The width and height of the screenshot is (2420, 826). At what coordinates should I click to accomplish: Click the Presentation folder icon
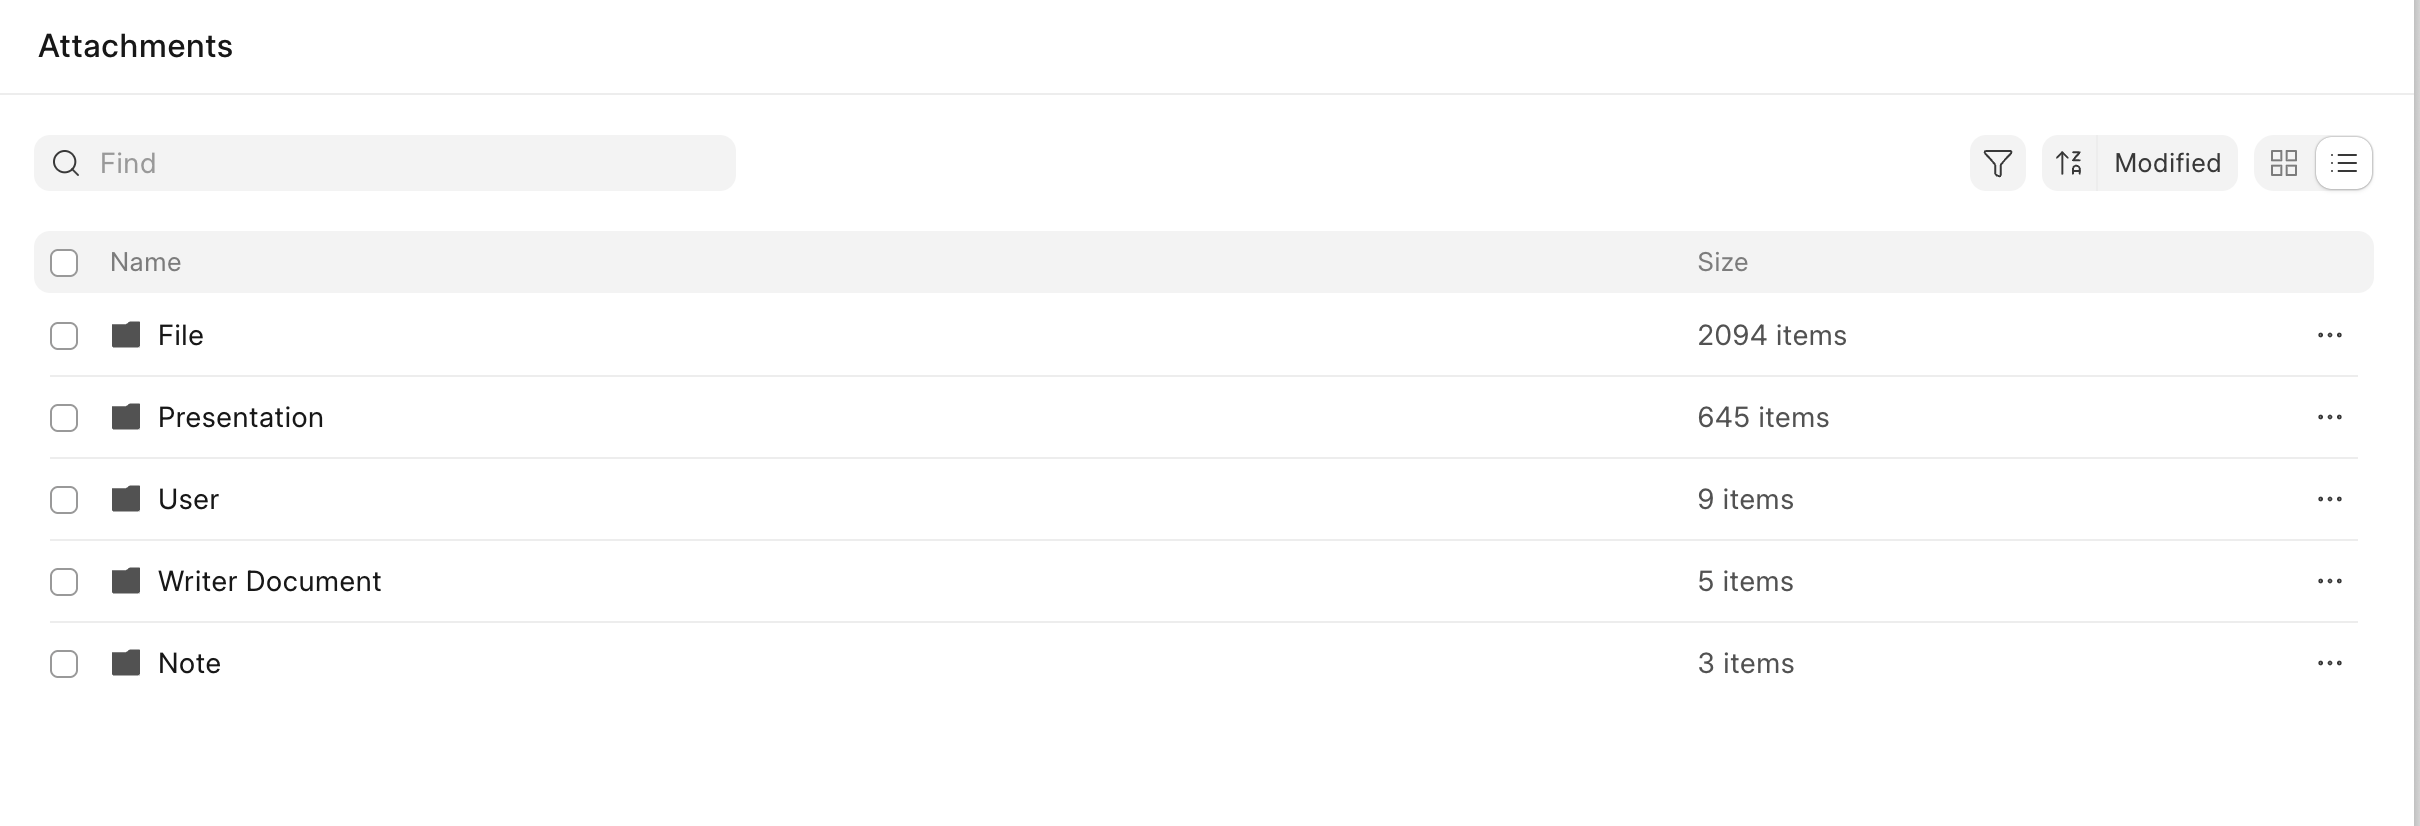pyautogui.click(x=126, y=417)
